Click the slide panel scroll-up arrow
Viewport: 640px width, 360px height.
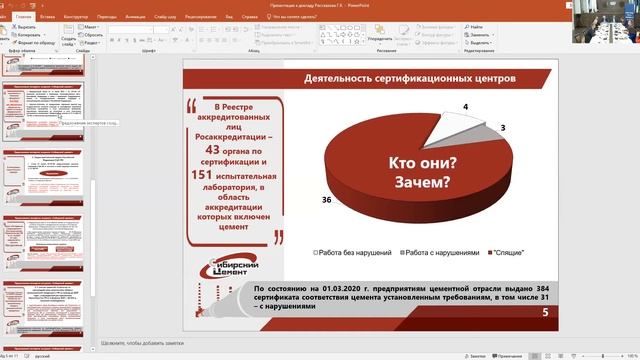(x=93, y=58)
